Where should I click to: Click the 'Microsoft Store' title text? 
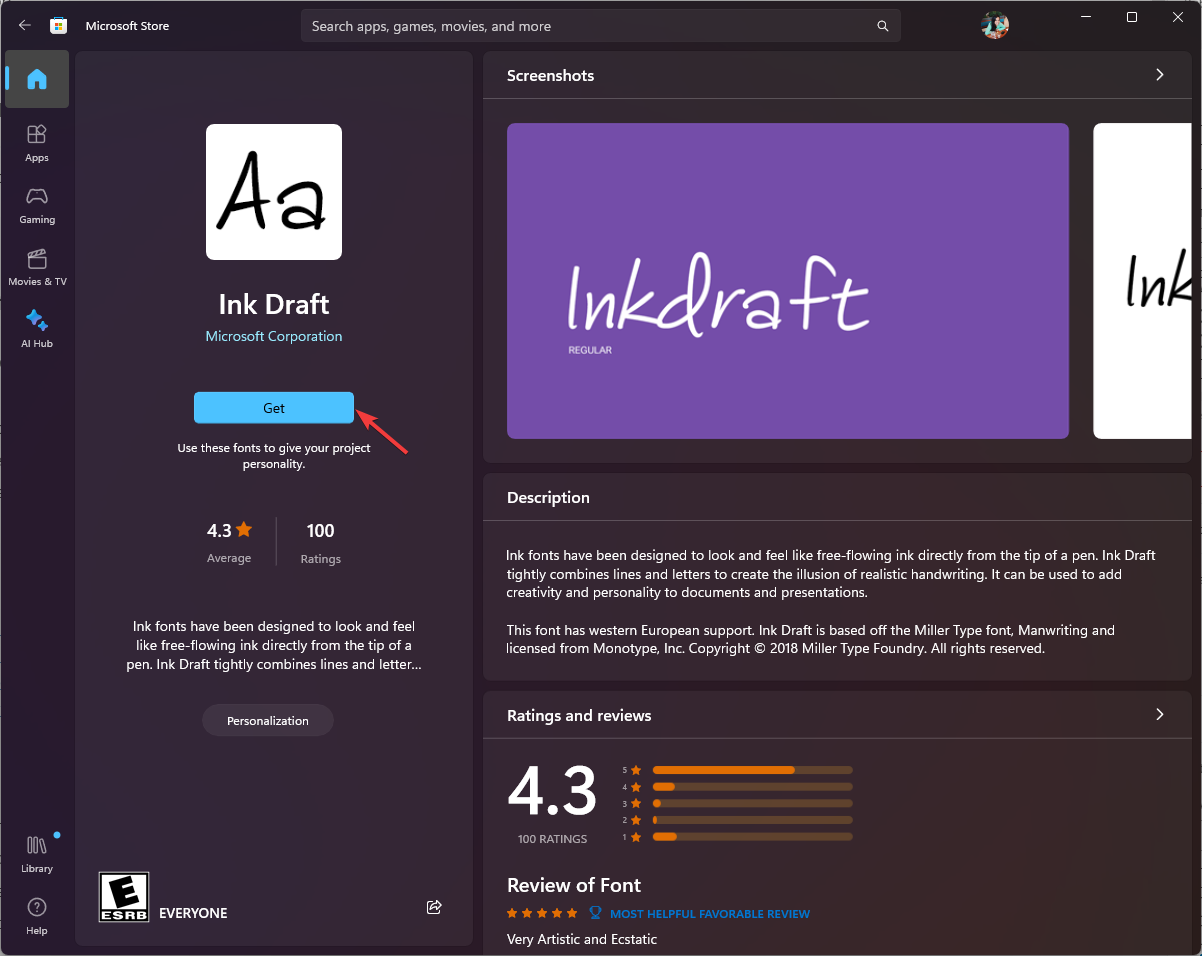(127, 26)
